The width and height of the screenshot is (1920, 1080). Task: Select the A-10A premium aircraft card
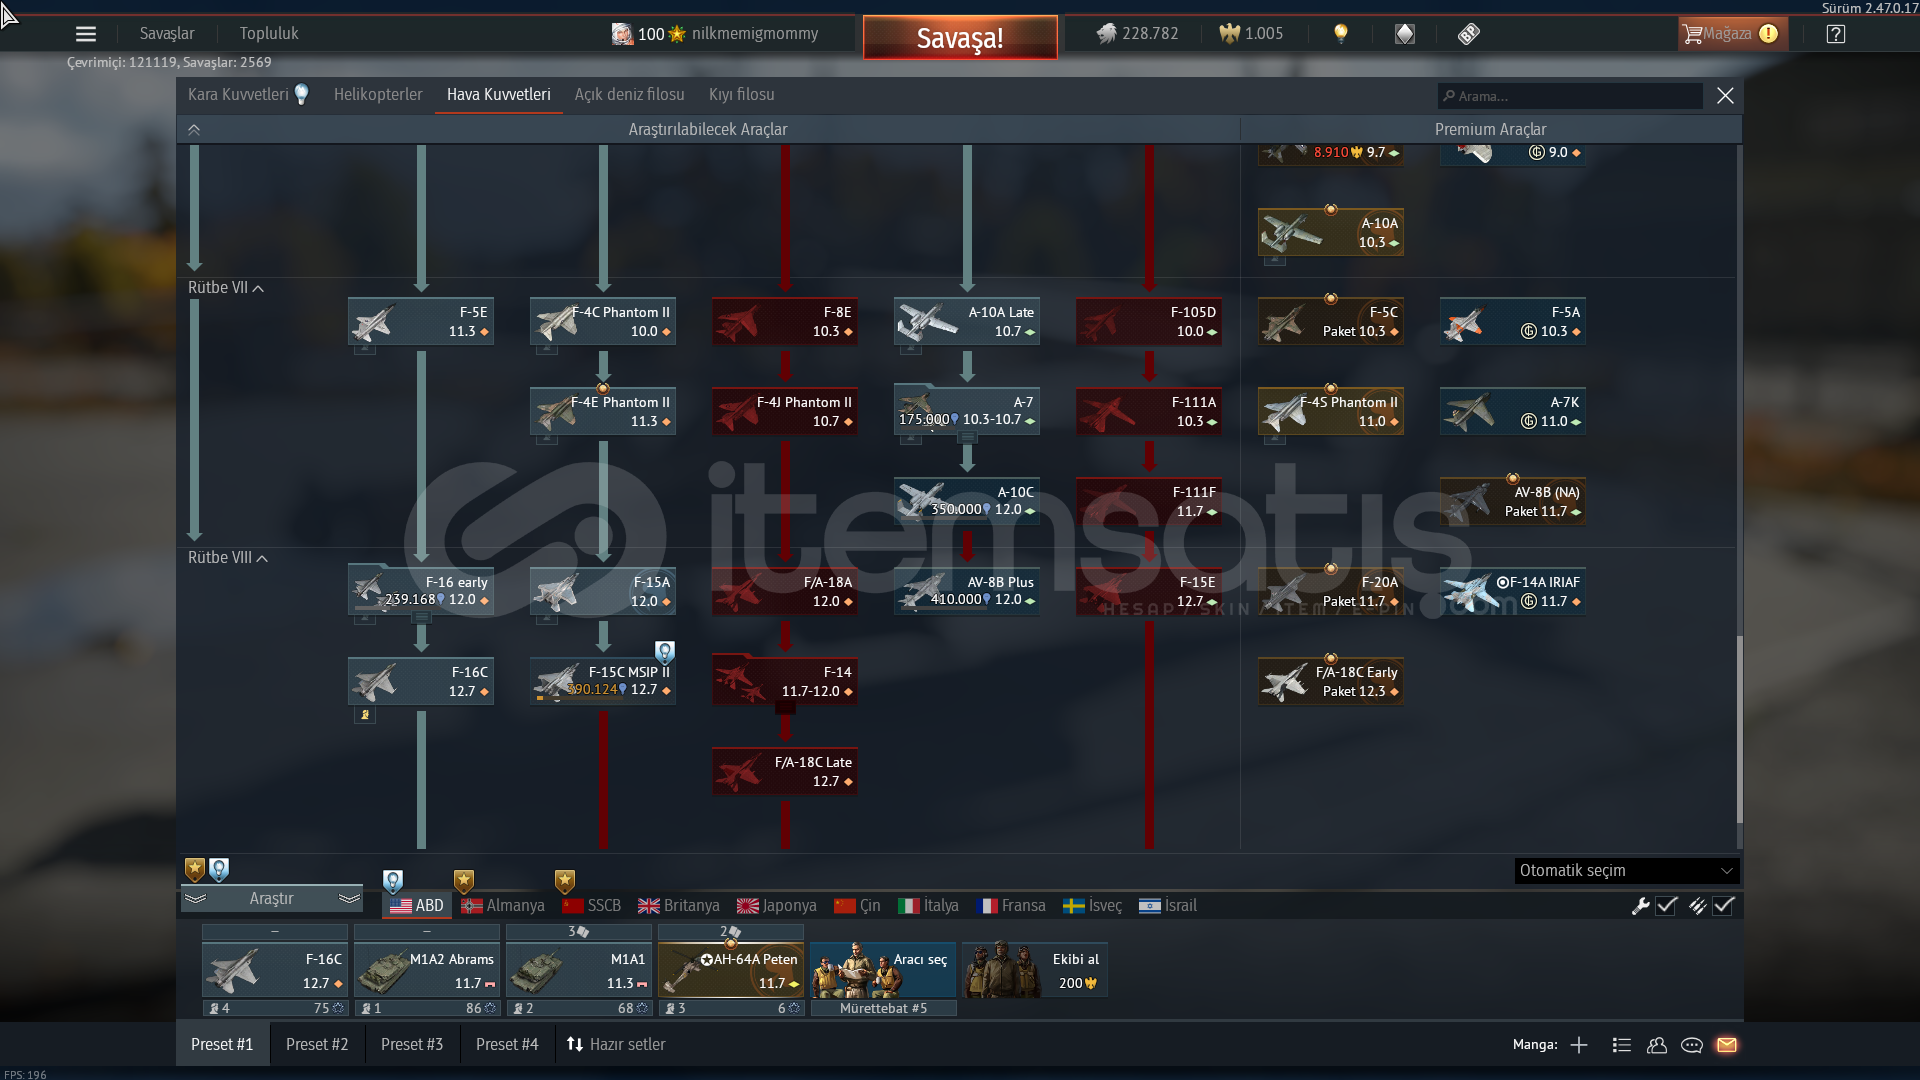(1331, 232)
